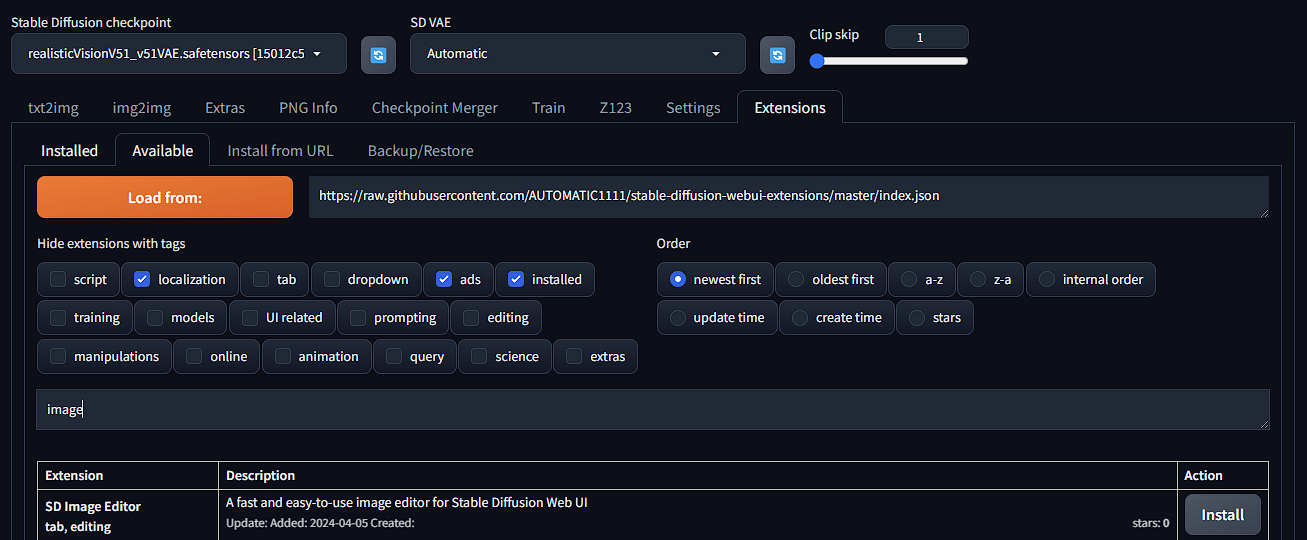
Task: Uncheck the localization tag checkbox
Action: [x=142, y=279]
